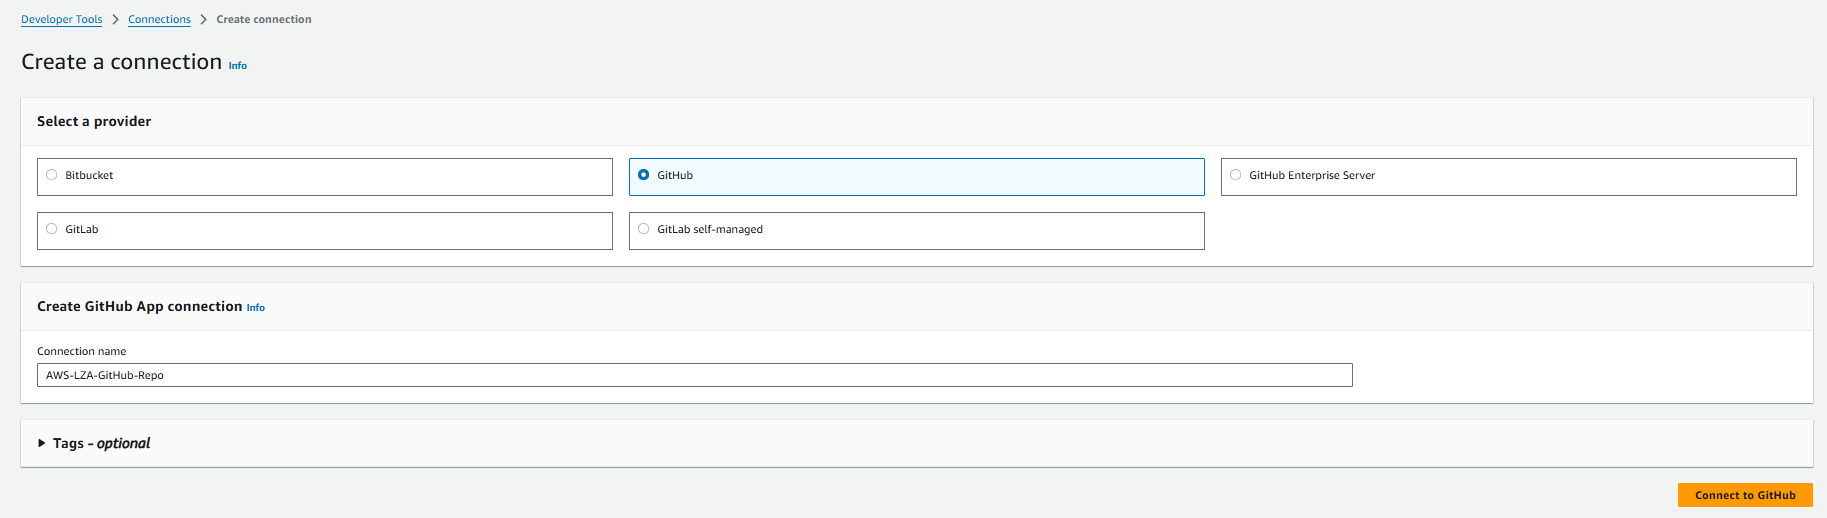This screenshot has height=518, width=1827.
Task: Choose GitHub Enterprise Server radio option
Action: [x=1236, y=175]
